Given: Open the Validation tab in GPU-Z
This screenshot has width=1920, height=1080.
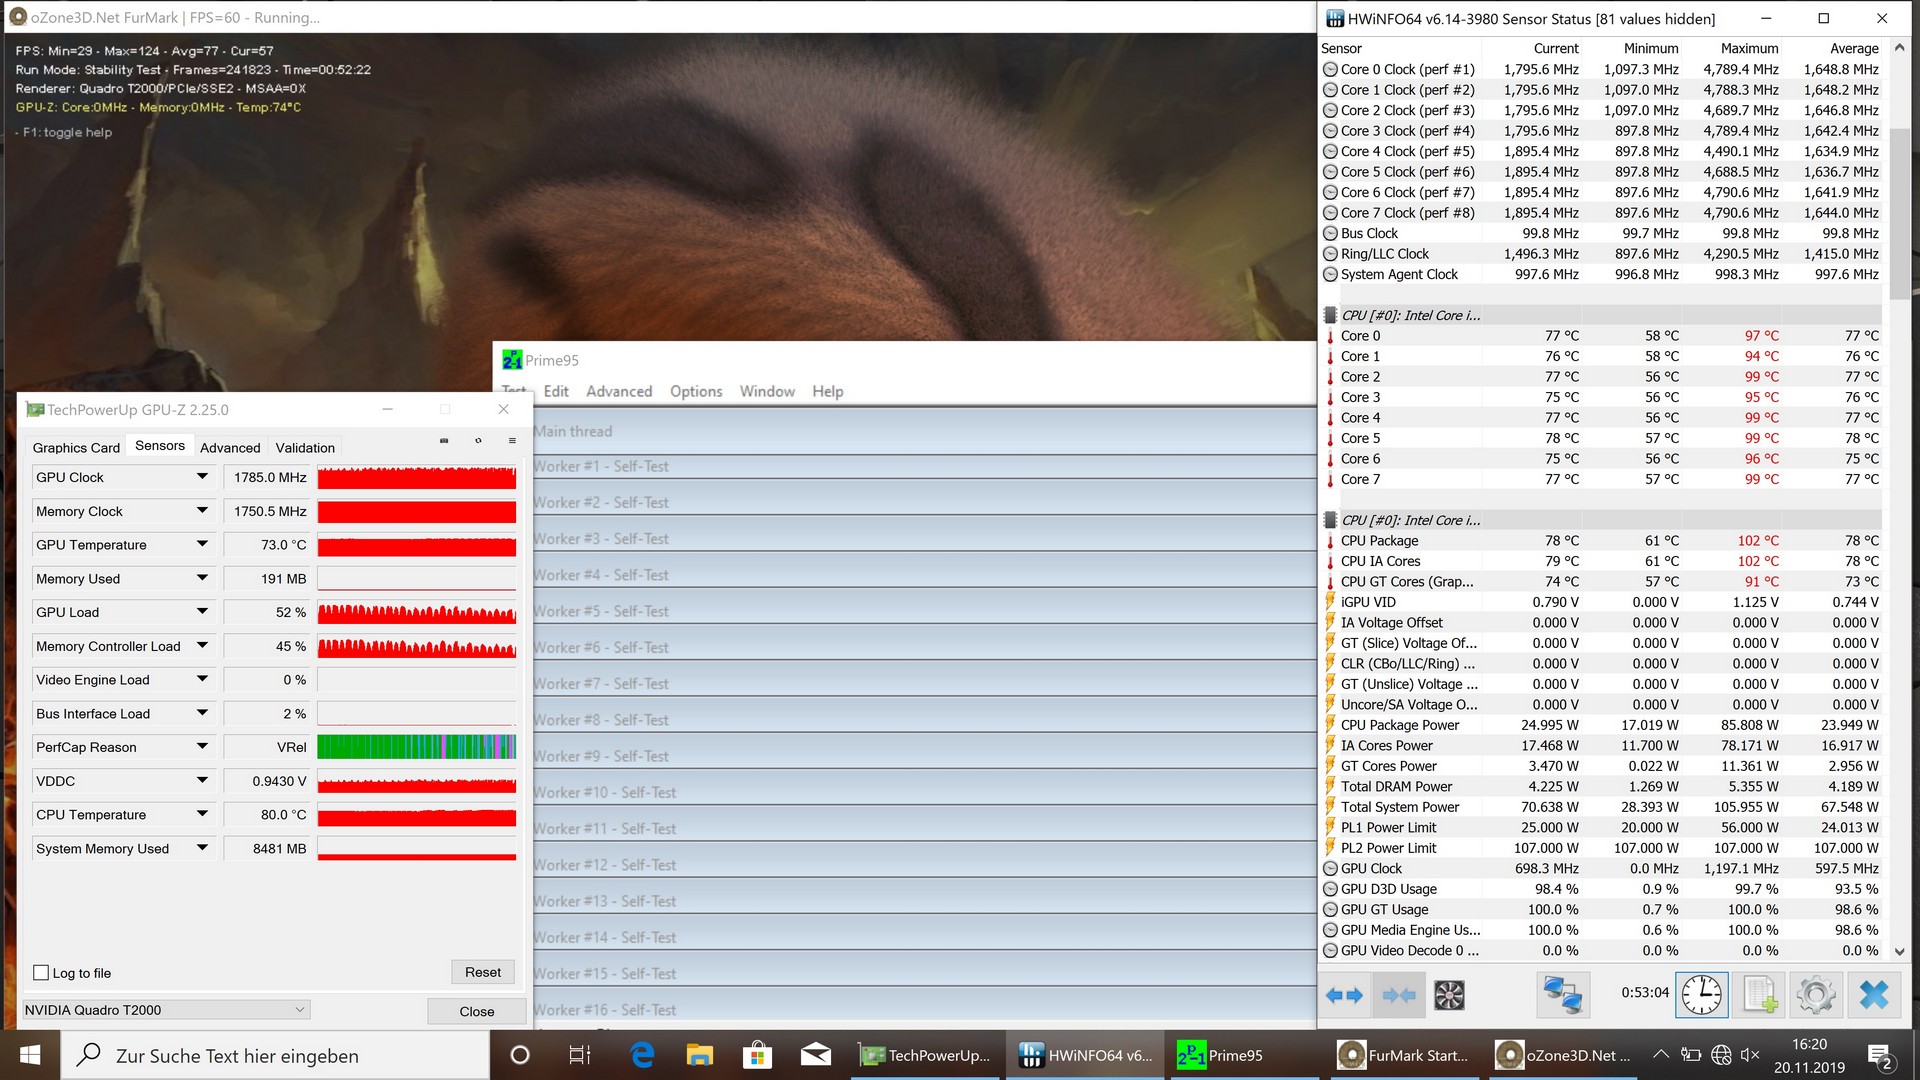Looking at the screenshot, I should click(305, 448).
